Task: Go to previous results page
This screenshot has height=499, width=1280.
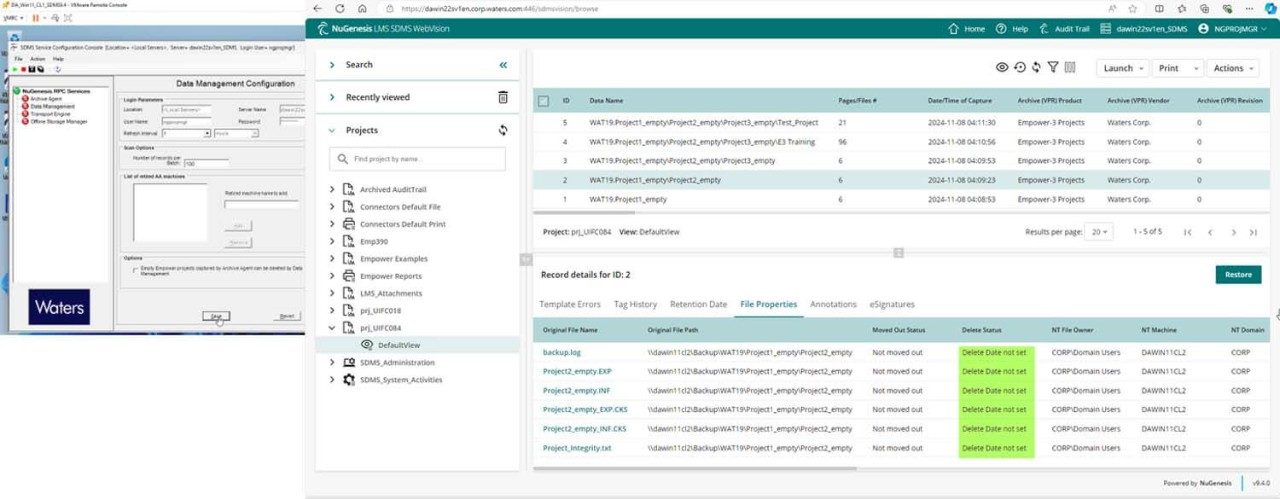Action: coord(1210,232)
